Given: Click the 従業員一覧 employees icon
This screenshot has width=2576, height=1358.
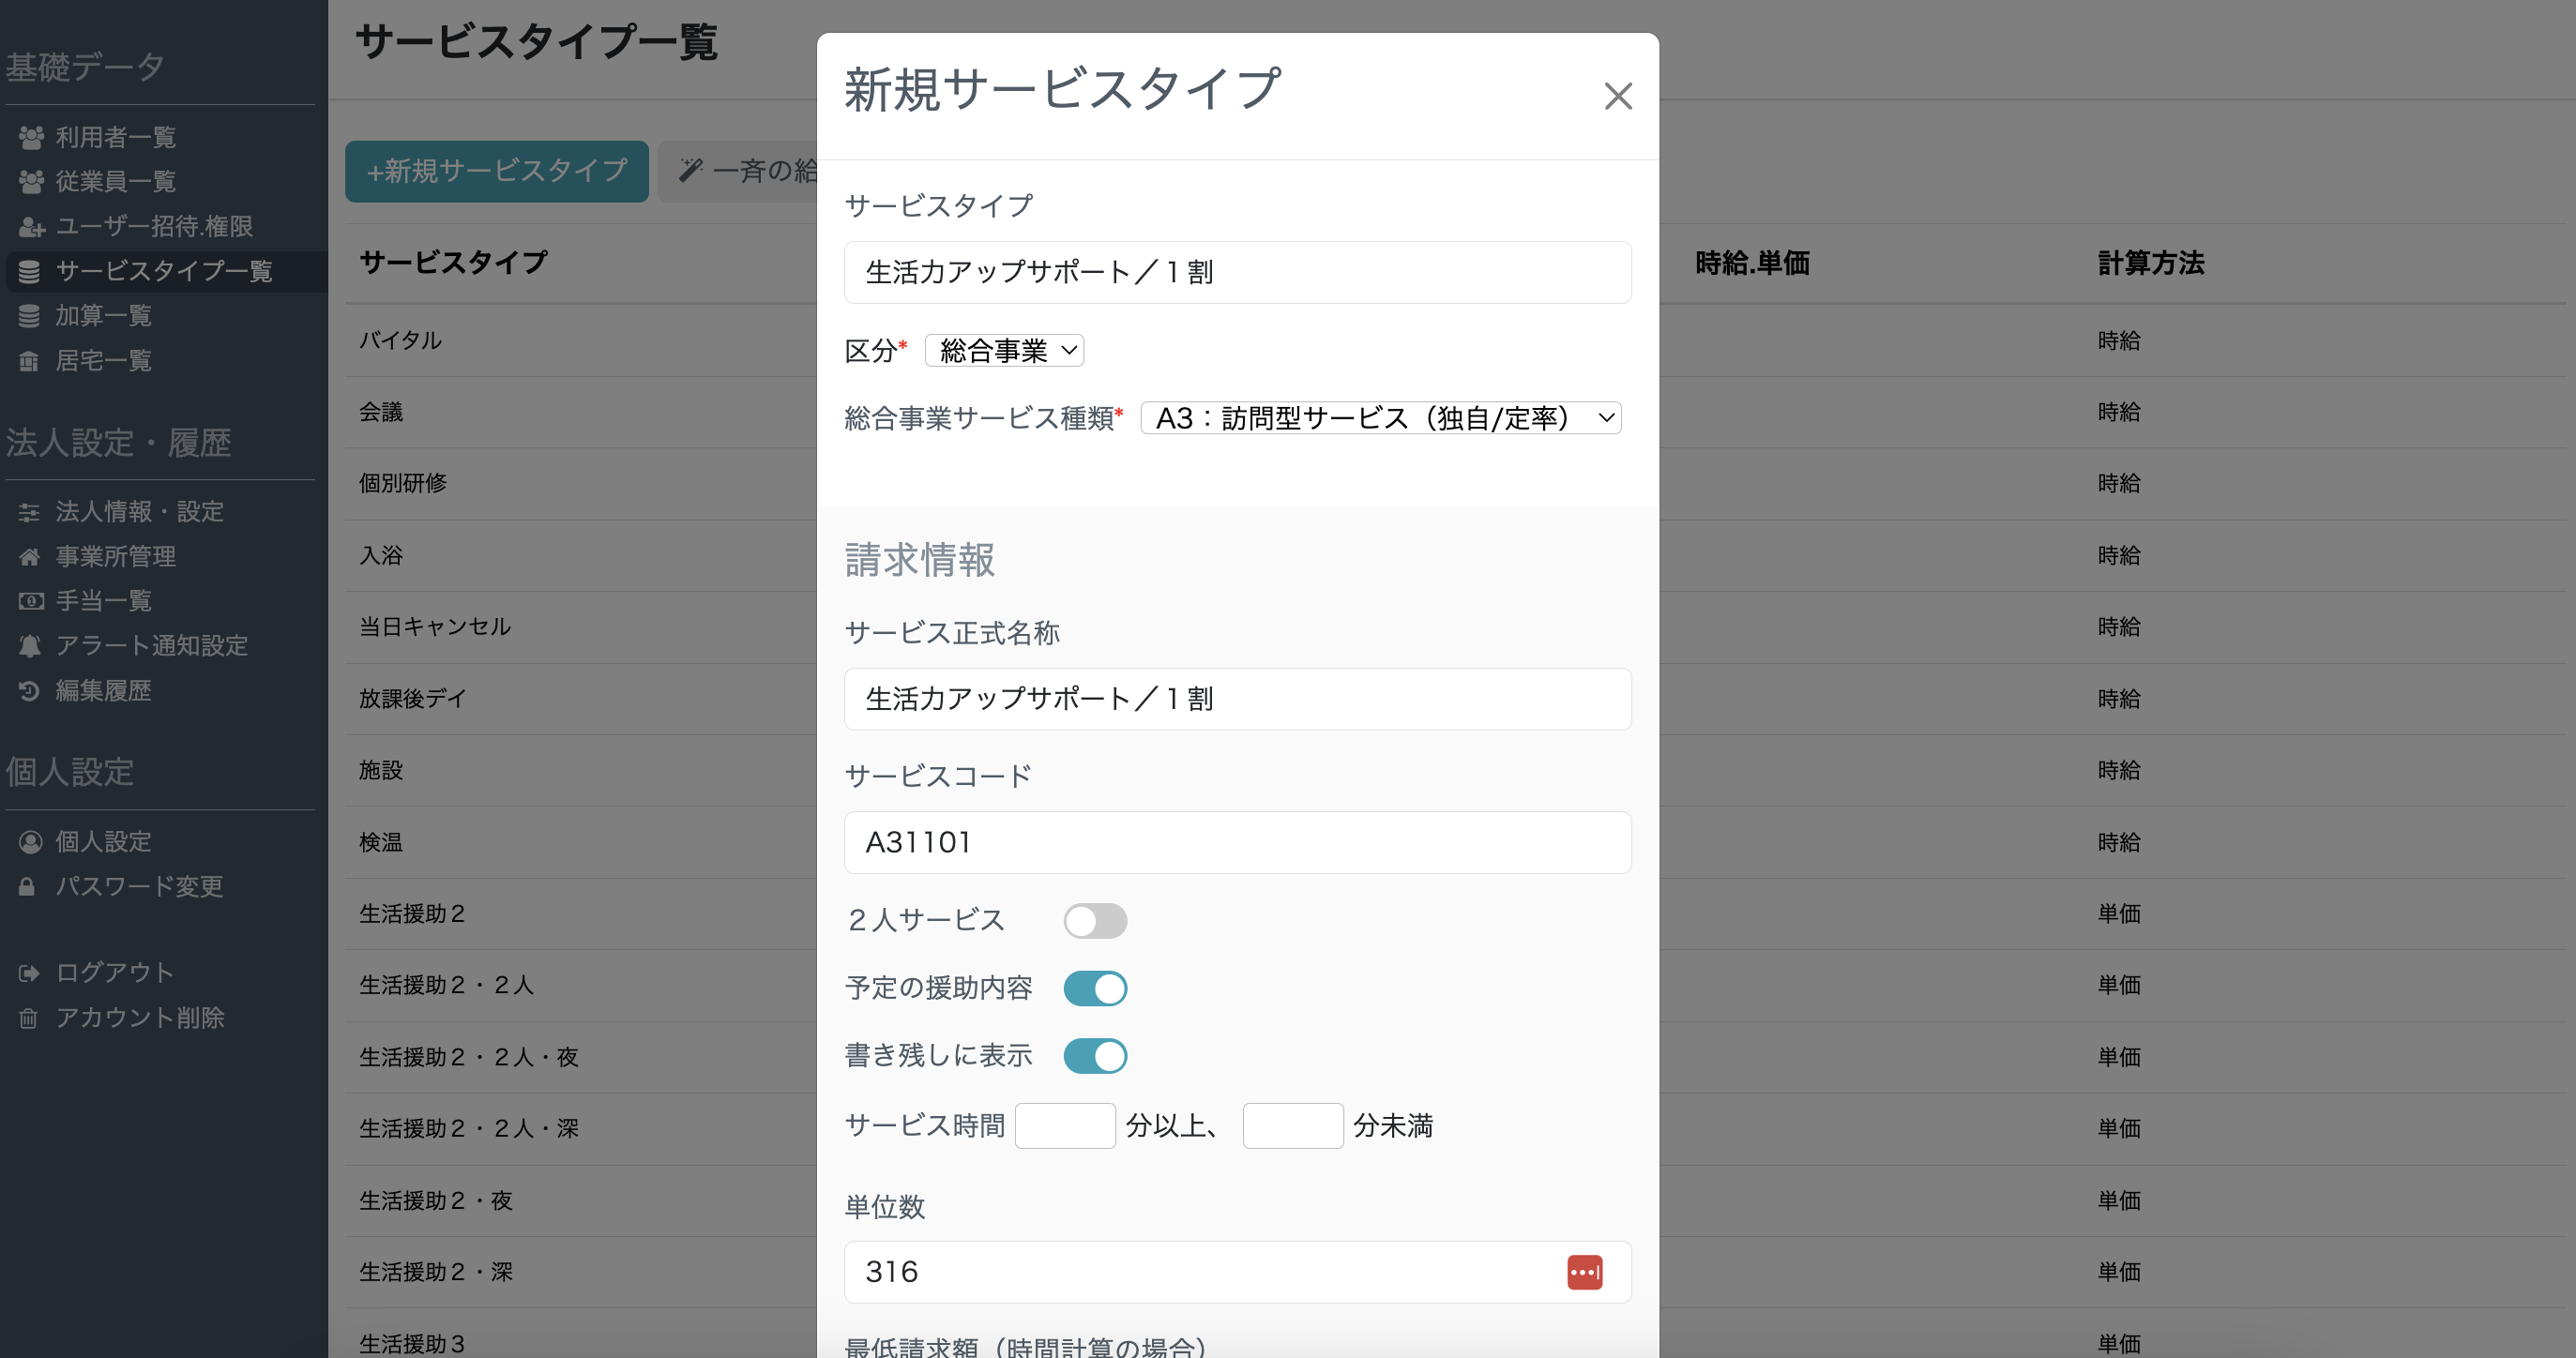Looking at the screenshot, I should coord(30,182).
